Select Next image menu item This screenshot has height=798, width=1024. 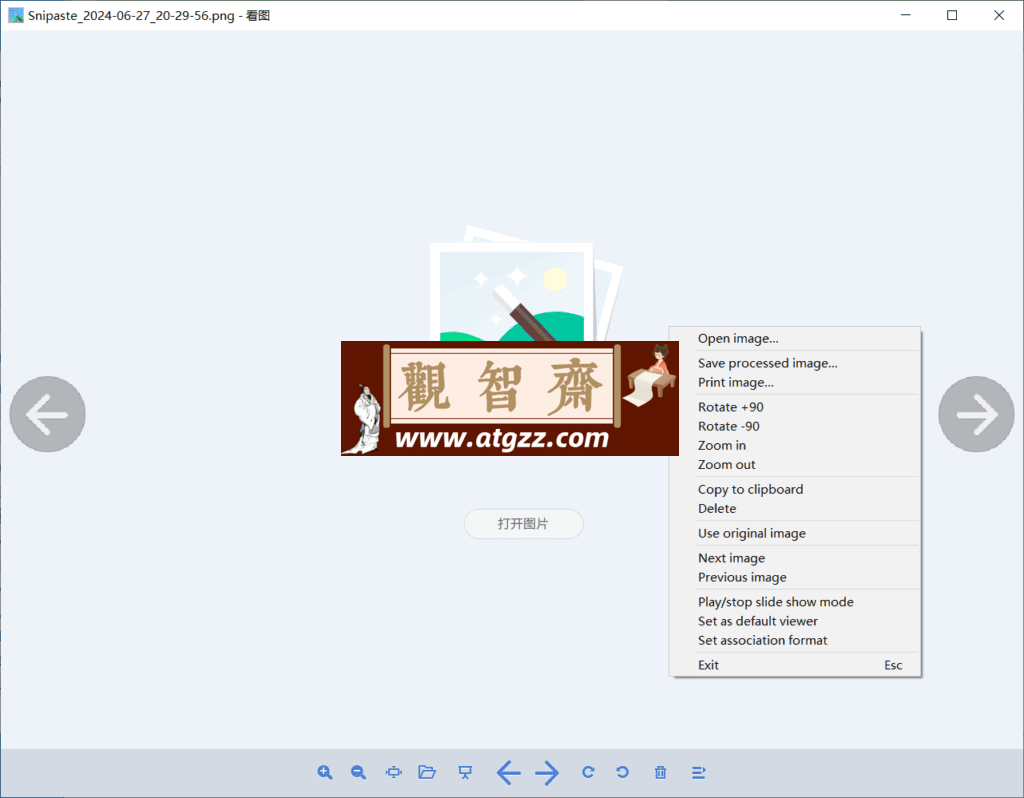pos(795,558)
